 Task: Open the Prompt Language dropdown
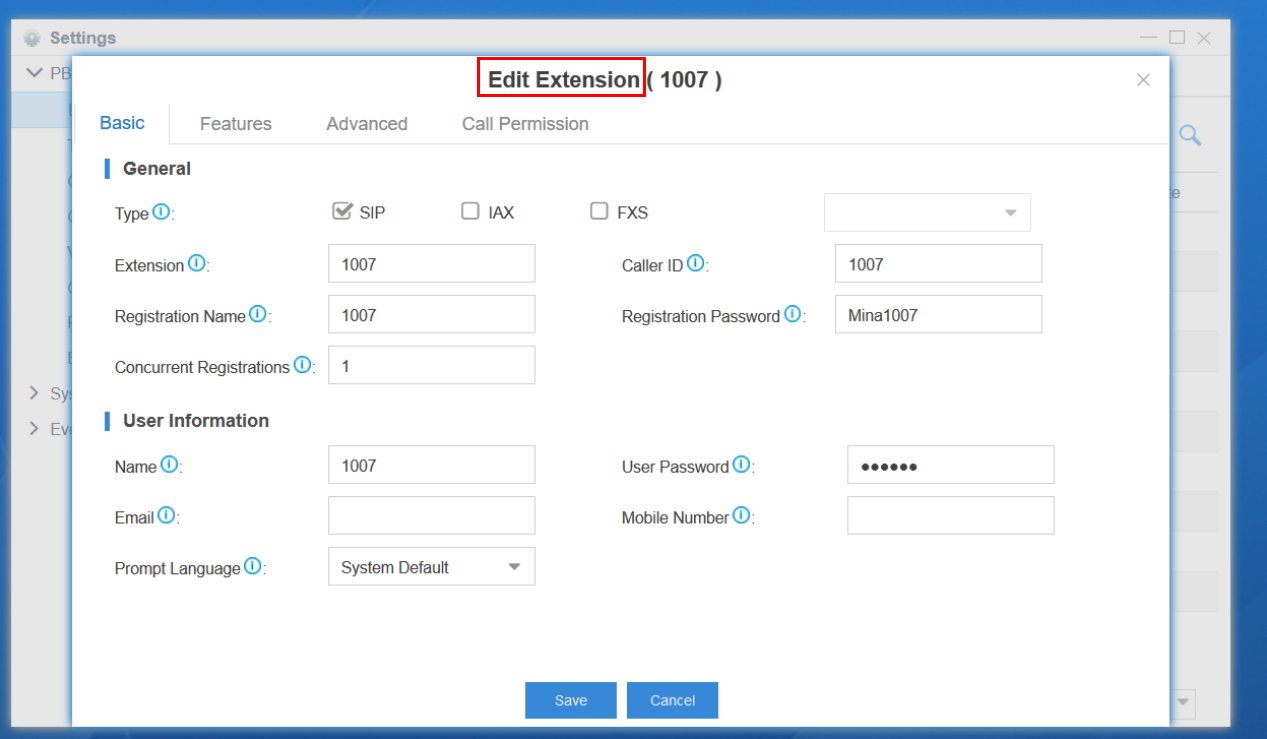coord(431,566)
